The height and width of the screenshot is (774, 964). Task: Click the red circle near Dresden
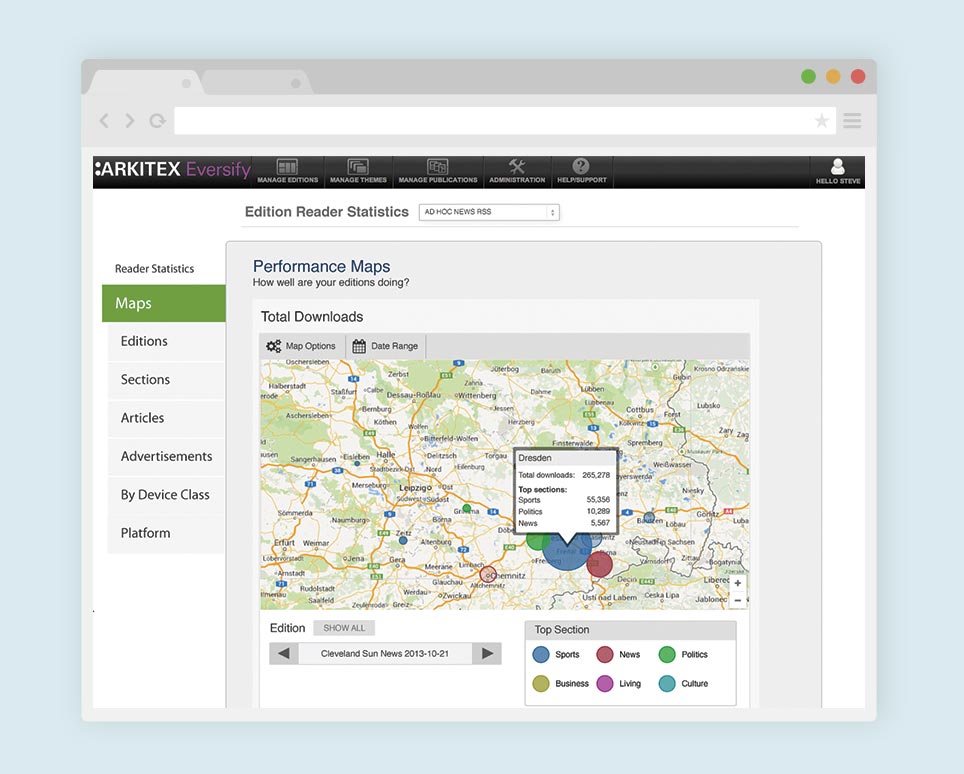click(599, 564)
